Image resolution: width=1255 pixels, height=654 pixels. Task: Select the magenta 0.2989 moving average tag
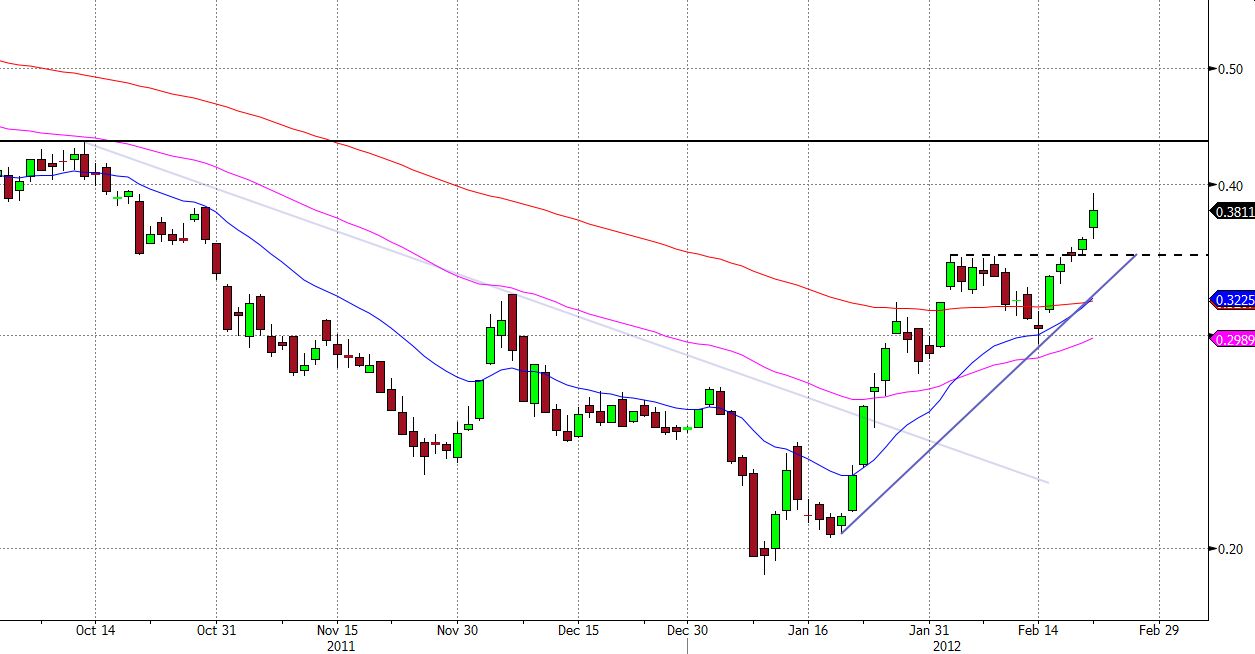[x=1232, y=340]
